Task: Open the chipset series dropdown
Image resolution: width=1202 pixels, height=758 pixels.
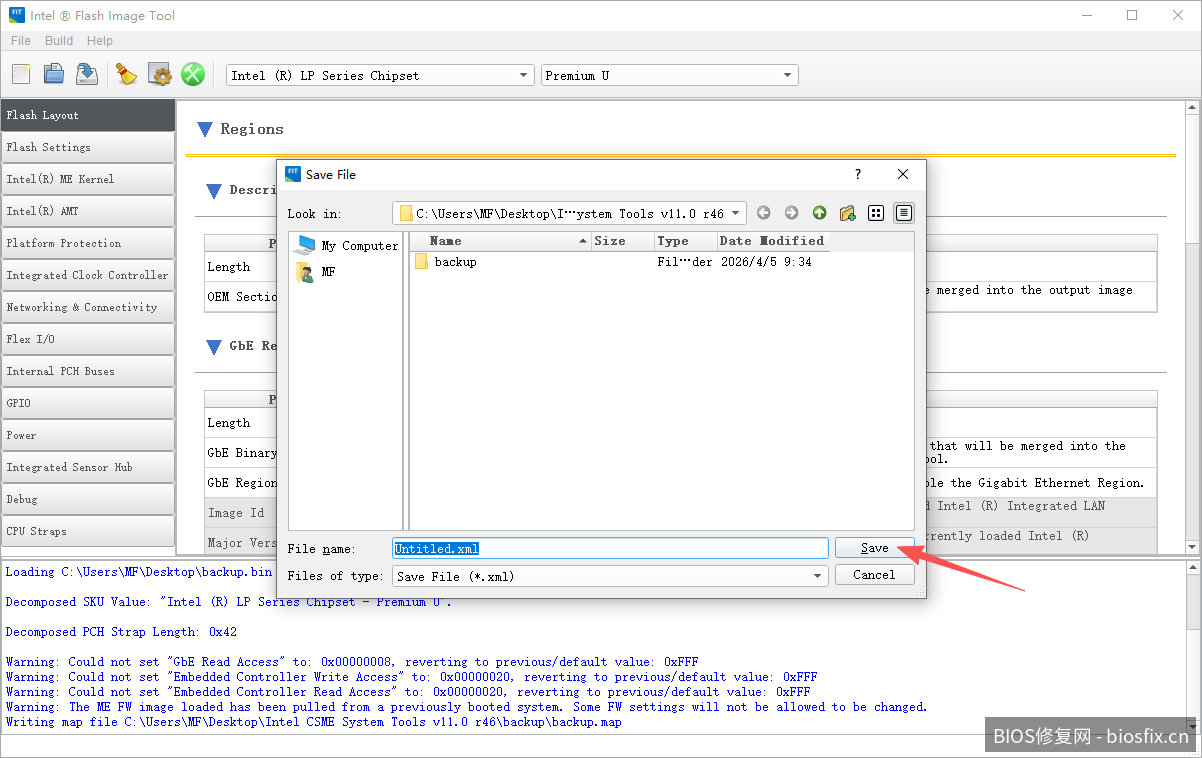Action: pos(380,76)
